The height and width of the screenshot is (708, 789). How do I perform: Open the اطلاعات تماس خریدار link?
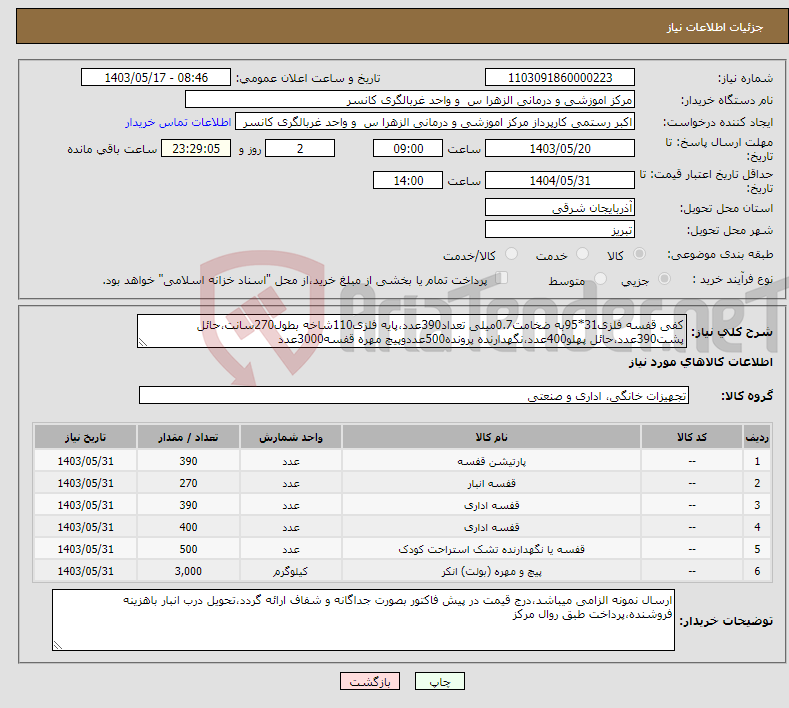point(178,122)
